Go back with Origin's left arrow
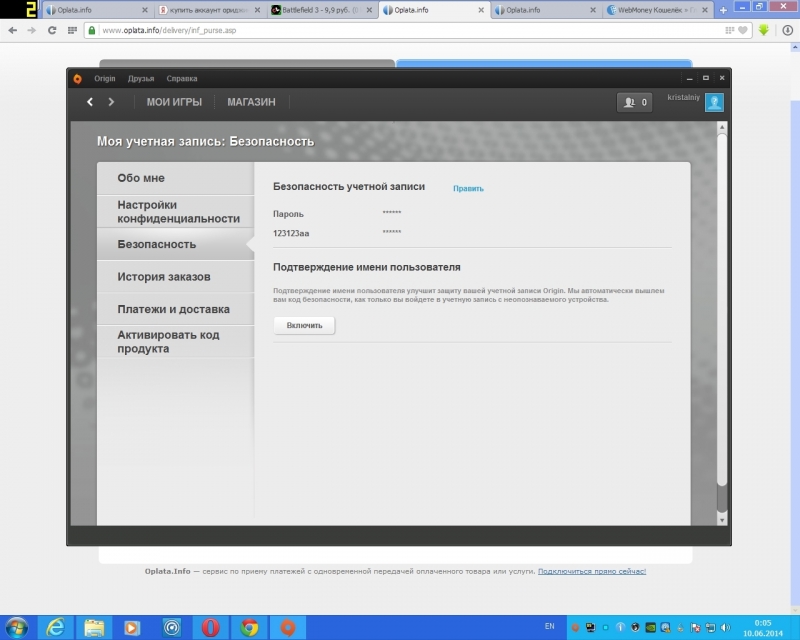Screen dimensions: 800x640 [90, 102]
